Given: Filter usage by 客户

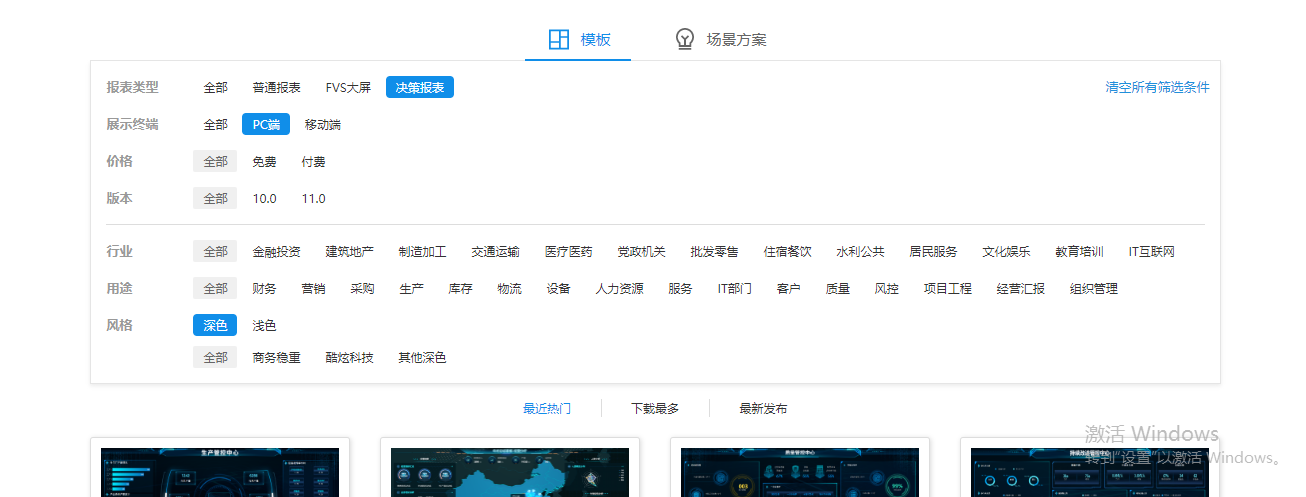Looking at the screenshot, I should coord(788,288).
